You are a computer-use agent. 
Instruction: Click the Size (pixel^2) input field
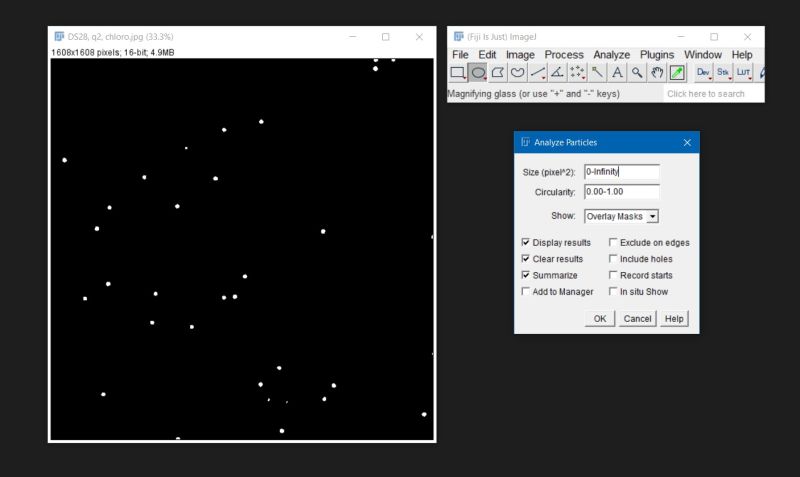point(621,172)
